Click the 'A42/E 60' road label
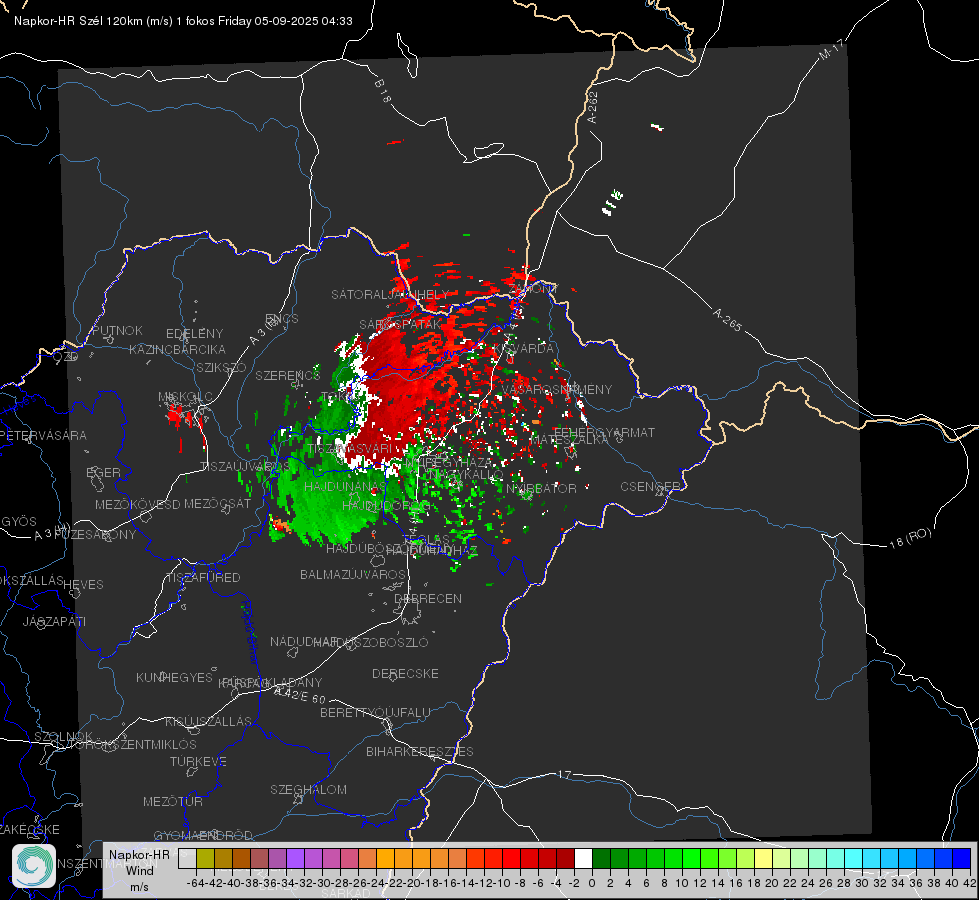979x900 pixels. [300, 695]
